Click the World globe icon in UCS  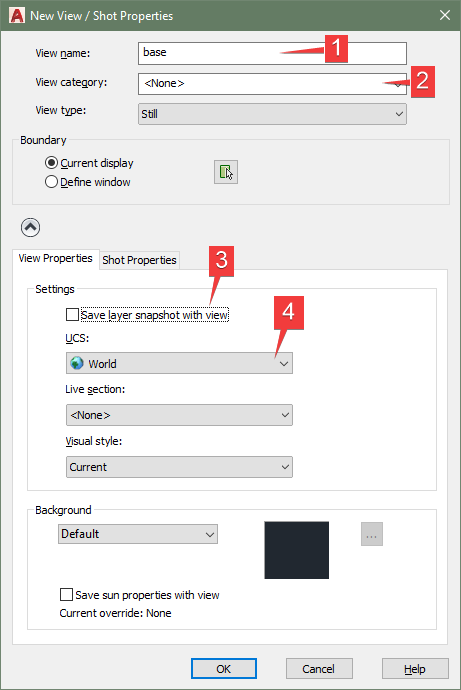(77, 363)
